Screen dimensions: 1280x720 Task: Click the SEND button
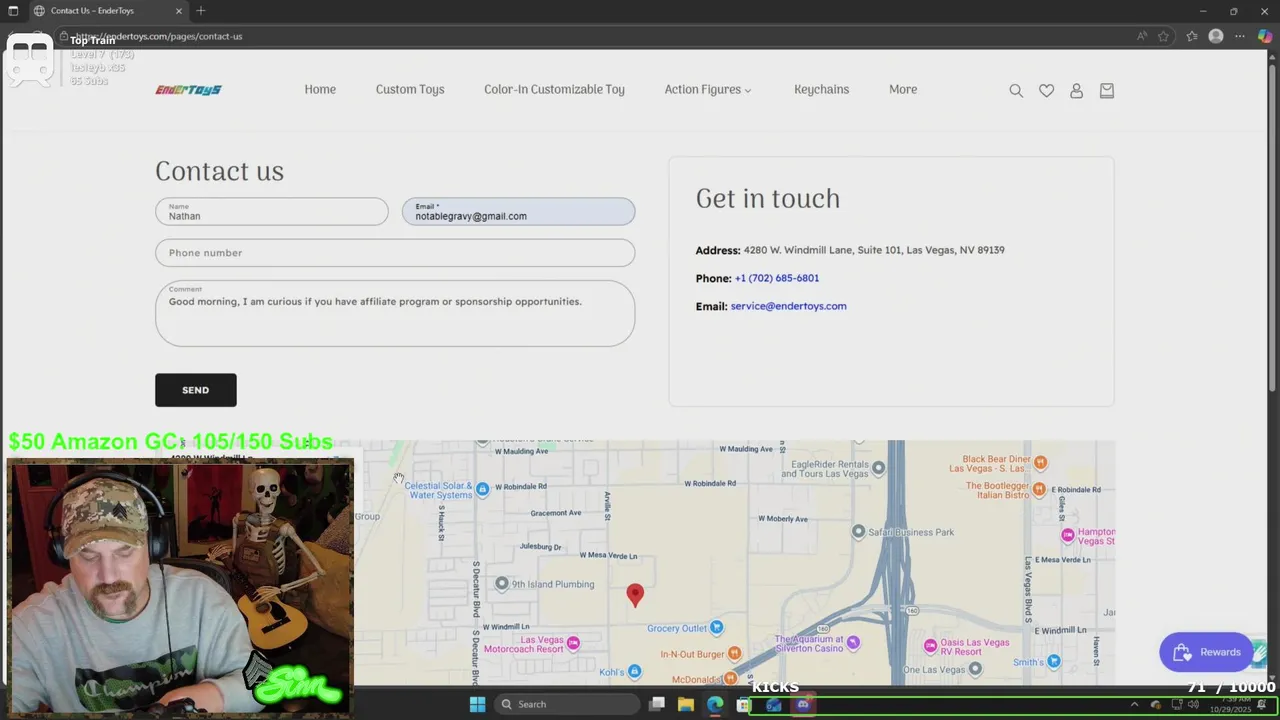(196, 390)
